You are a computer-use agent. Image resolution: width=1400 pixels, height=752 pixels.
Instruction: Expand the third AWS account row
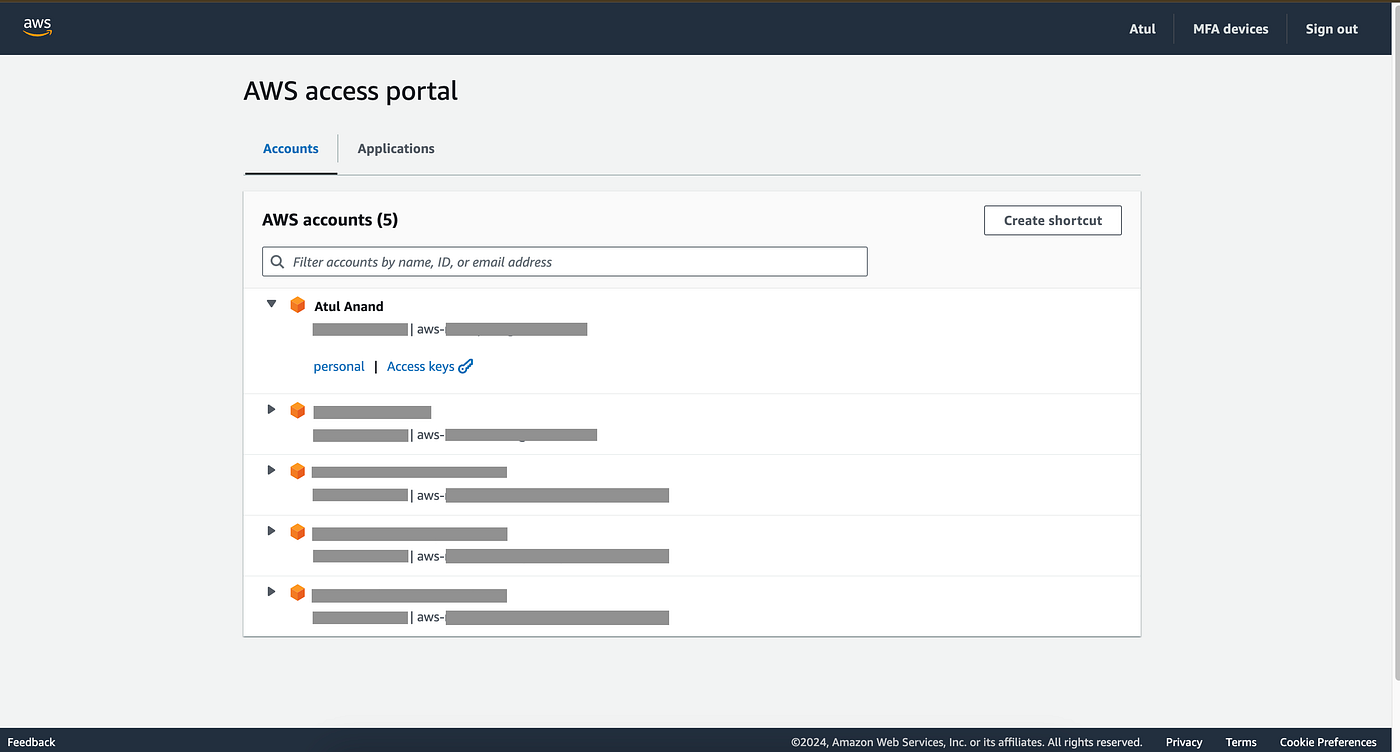coord(271,470)
